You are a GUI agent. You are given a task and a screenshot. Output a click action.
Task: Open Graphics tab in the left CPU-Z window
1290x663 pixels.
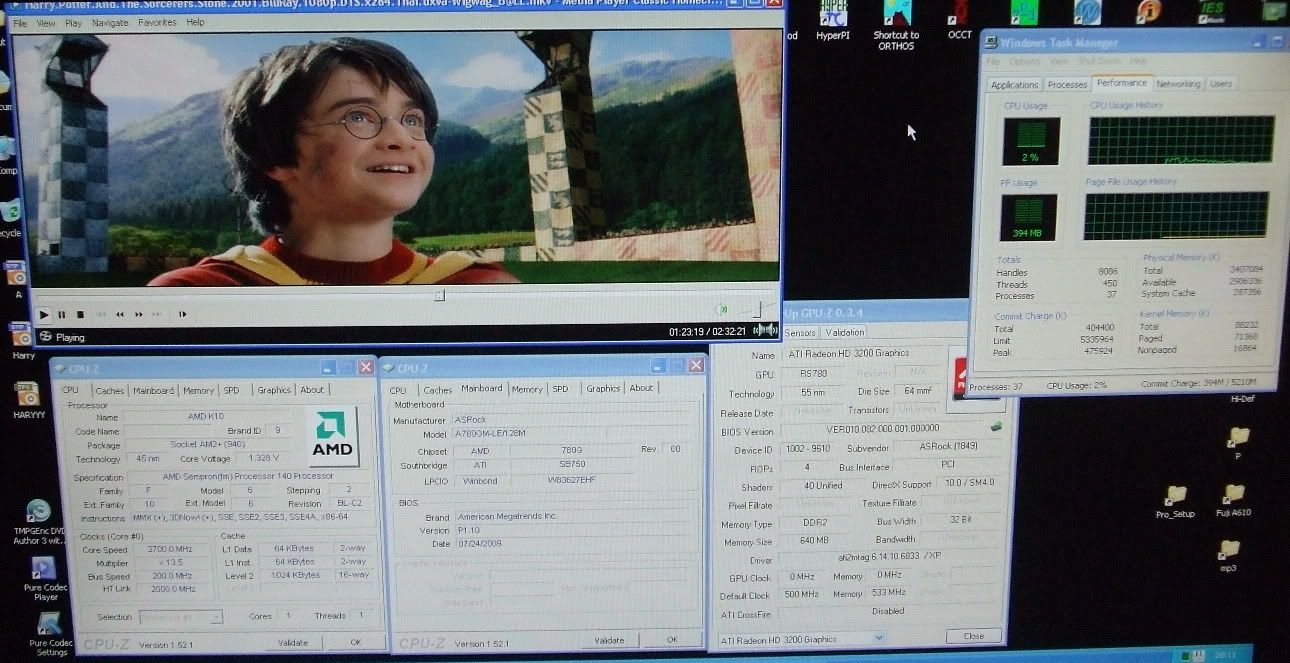click(273, 390)
